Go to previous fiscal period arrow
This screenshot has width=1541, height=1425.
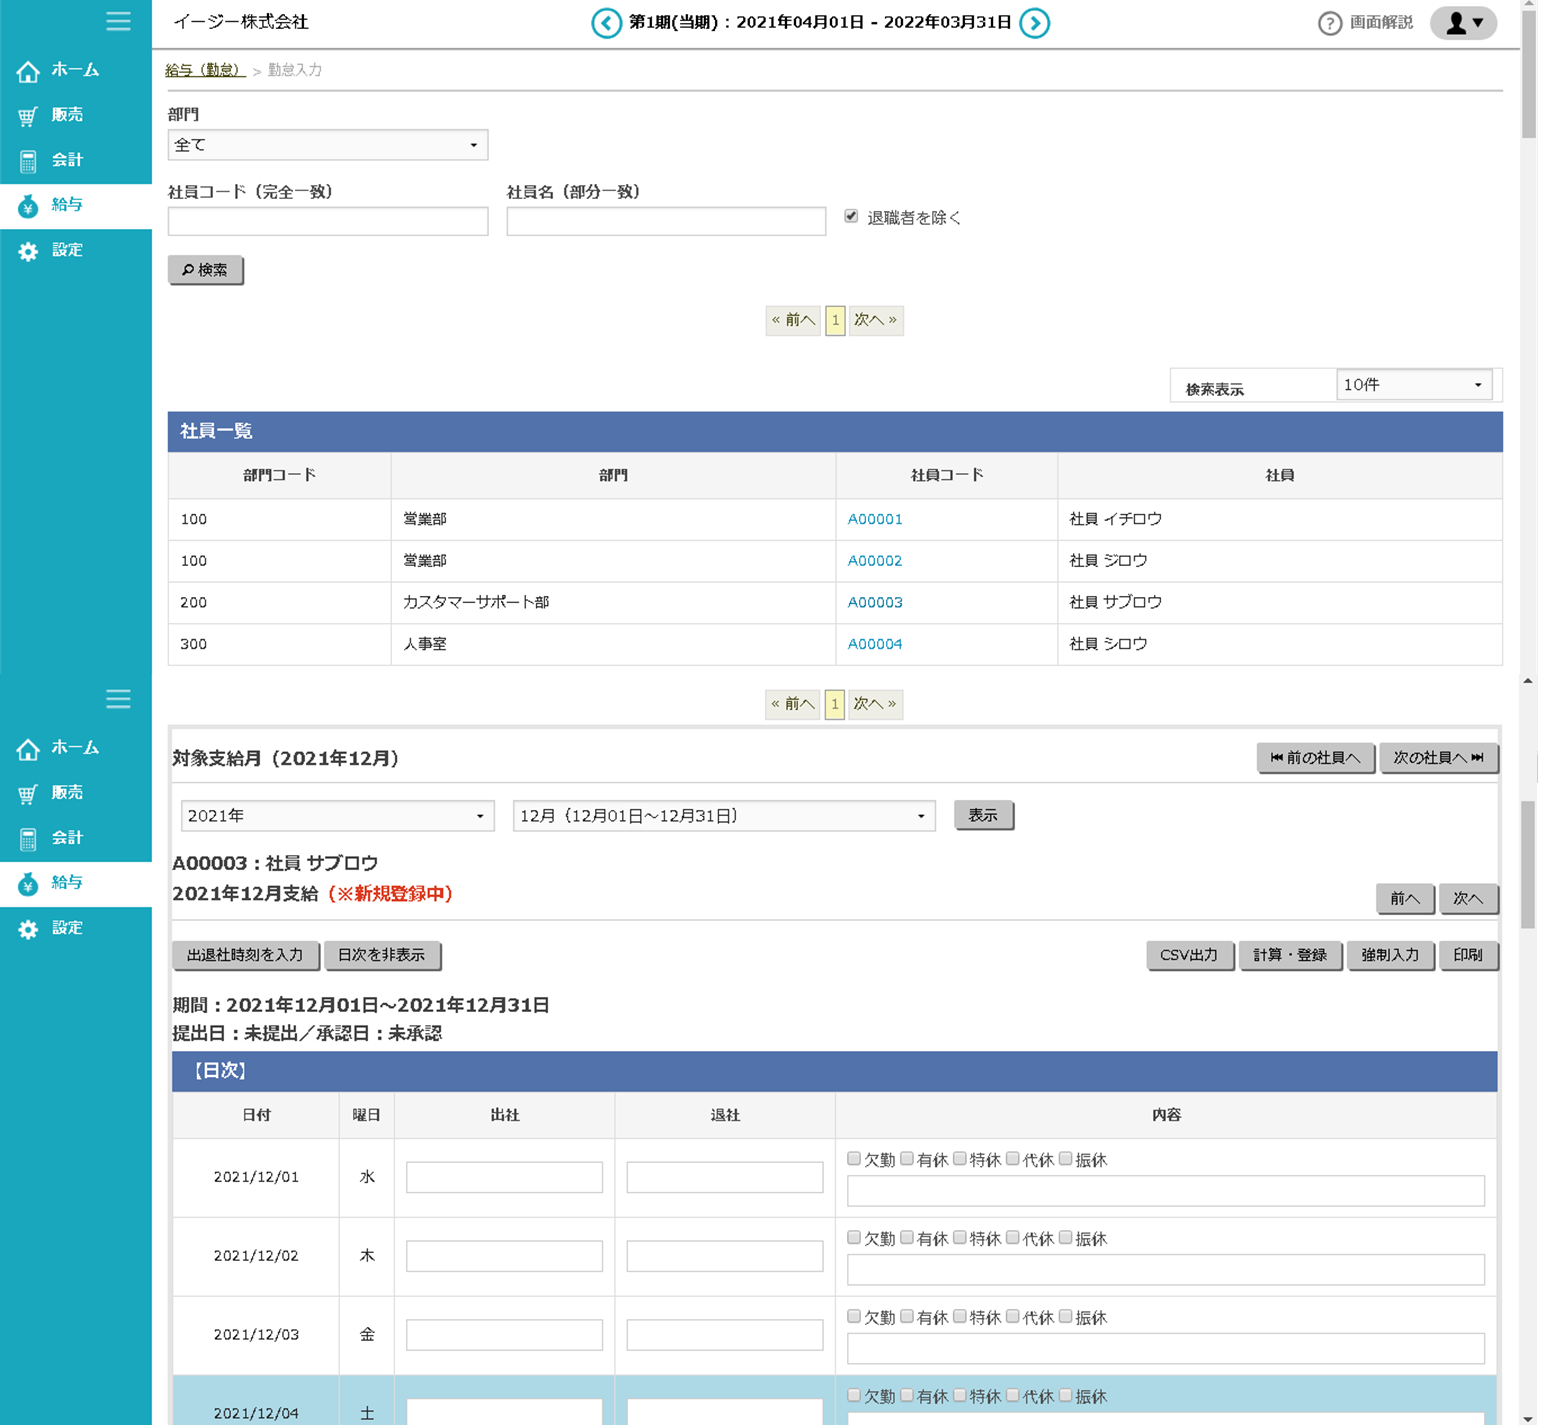(606, 23)
